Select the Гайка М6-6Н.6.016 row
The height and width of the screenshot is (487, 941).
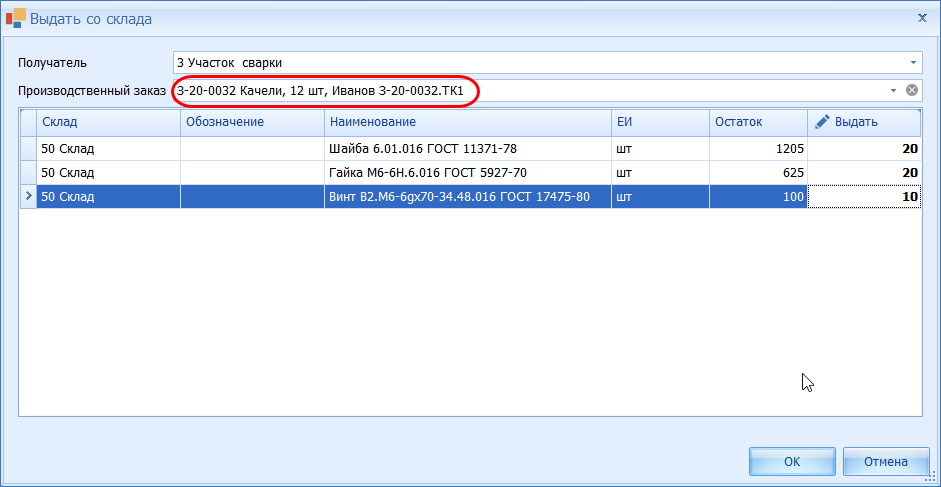tap(467, 172)
